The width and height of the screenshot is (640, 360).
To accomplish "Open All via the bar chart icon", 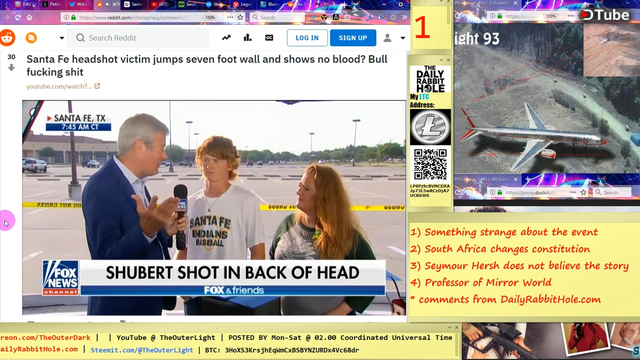I will click(x=247, y=38).
